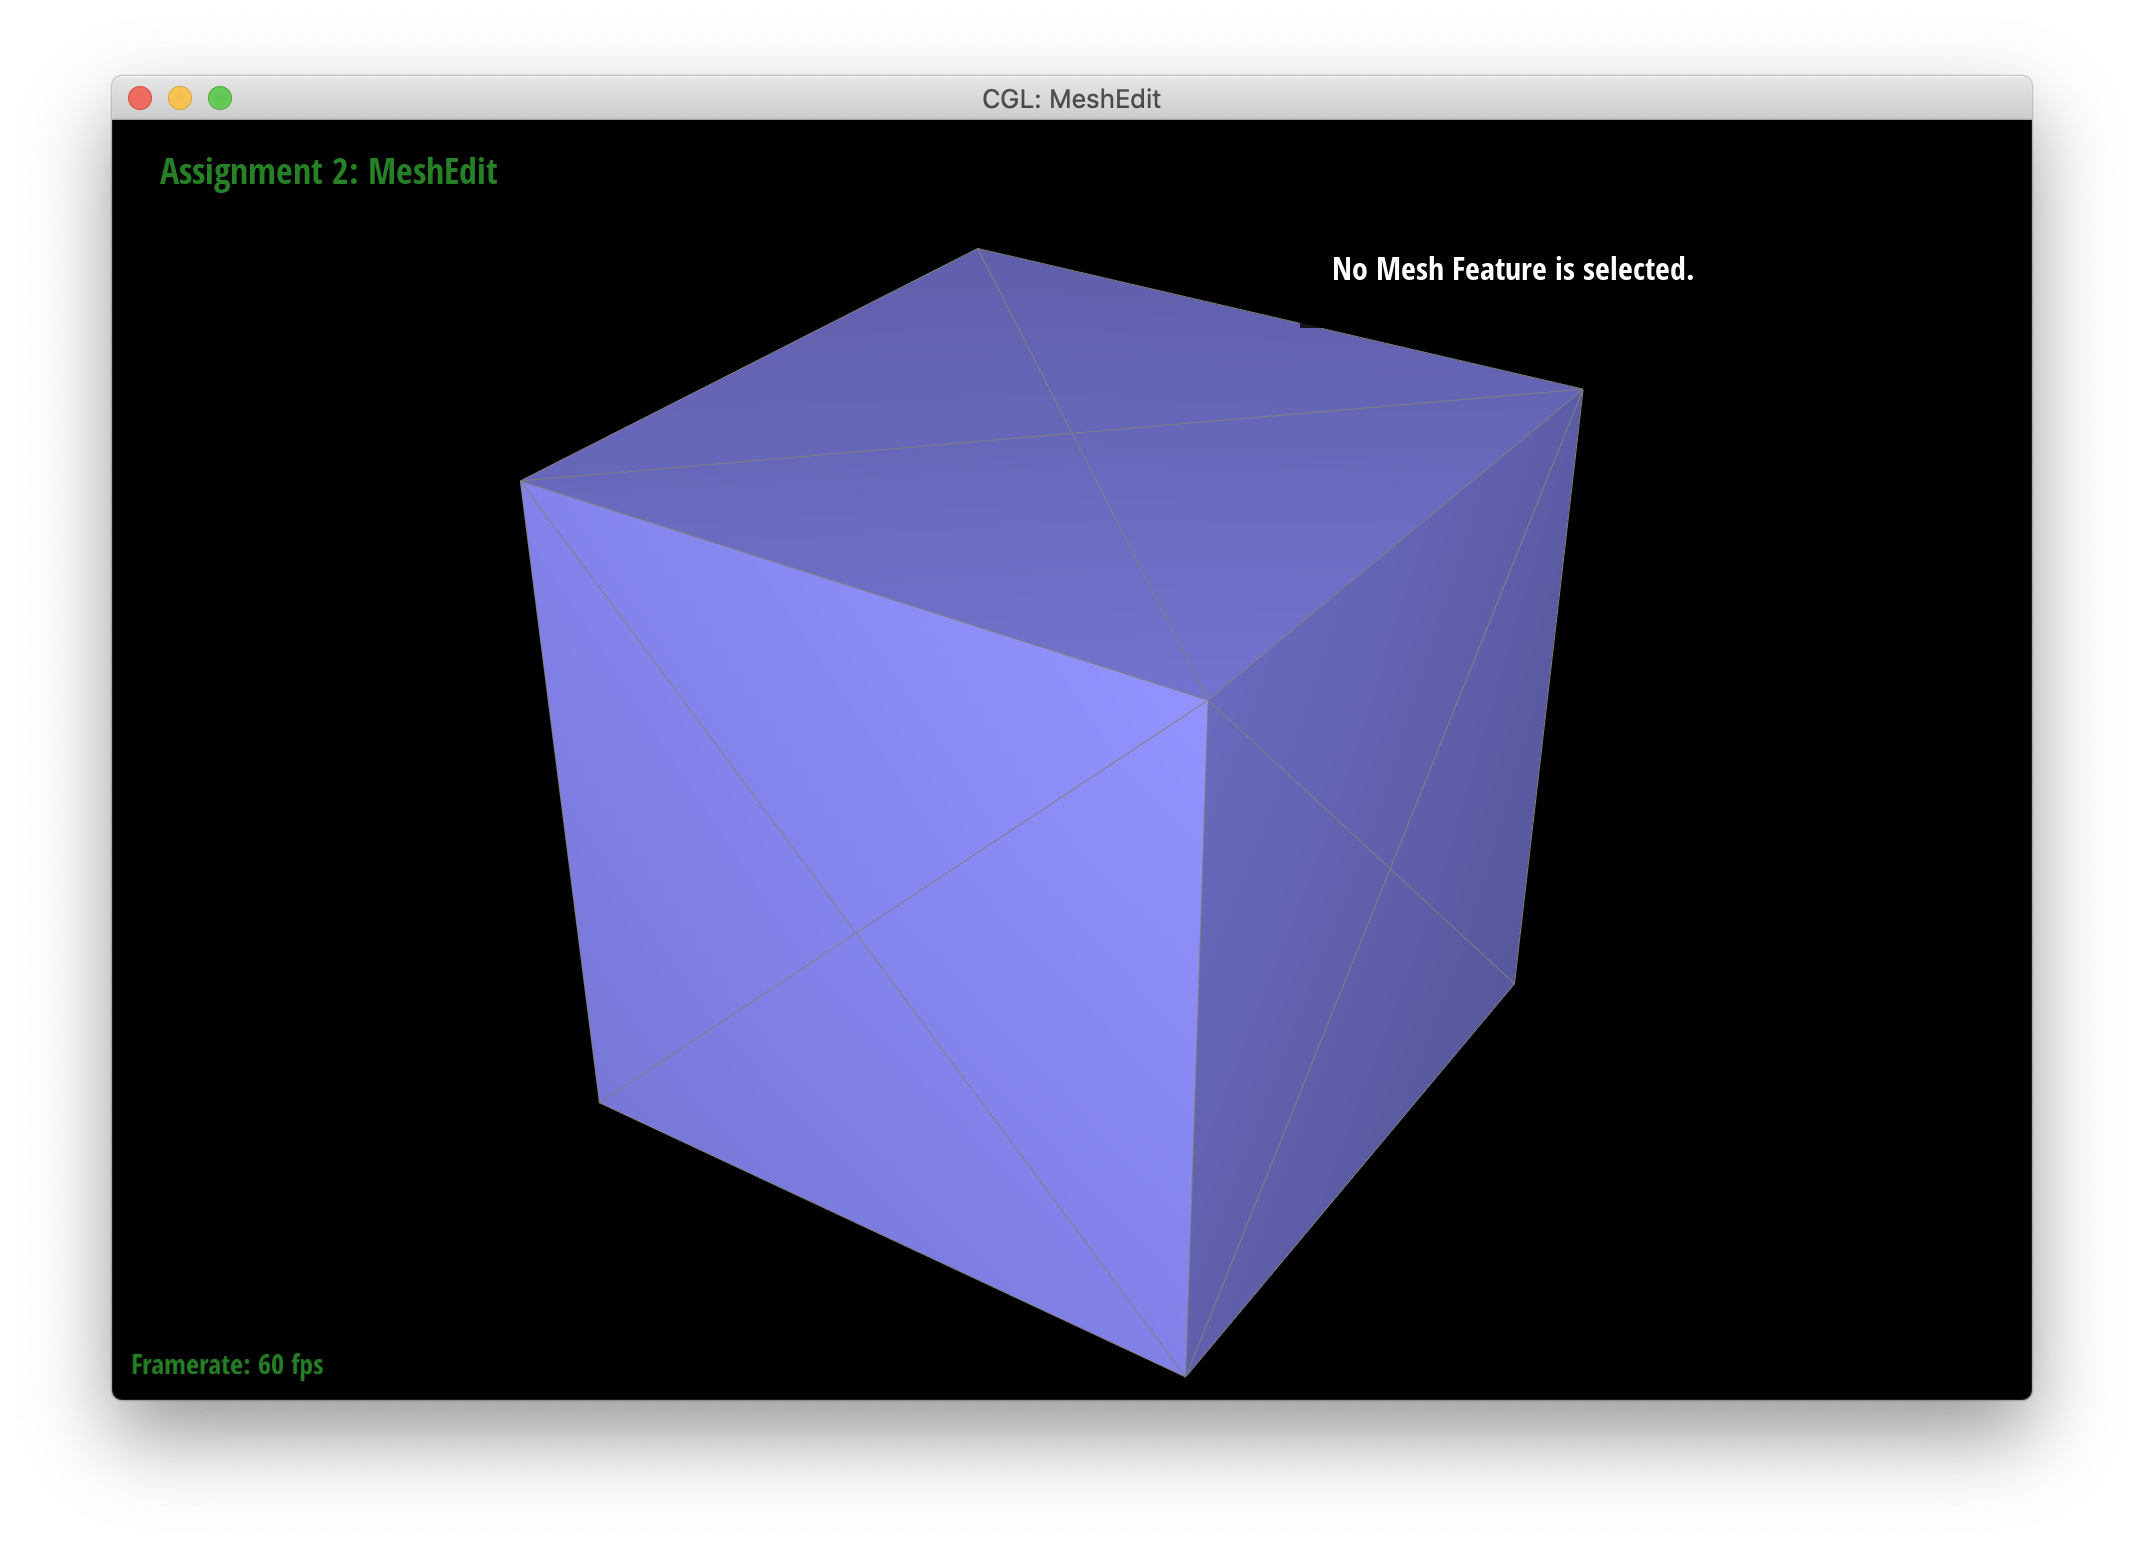Click the "Framerate: 60 fps" status text
Image resolution: width=2144 pixels, height=1548 pixels.
tap(227, 1364)
